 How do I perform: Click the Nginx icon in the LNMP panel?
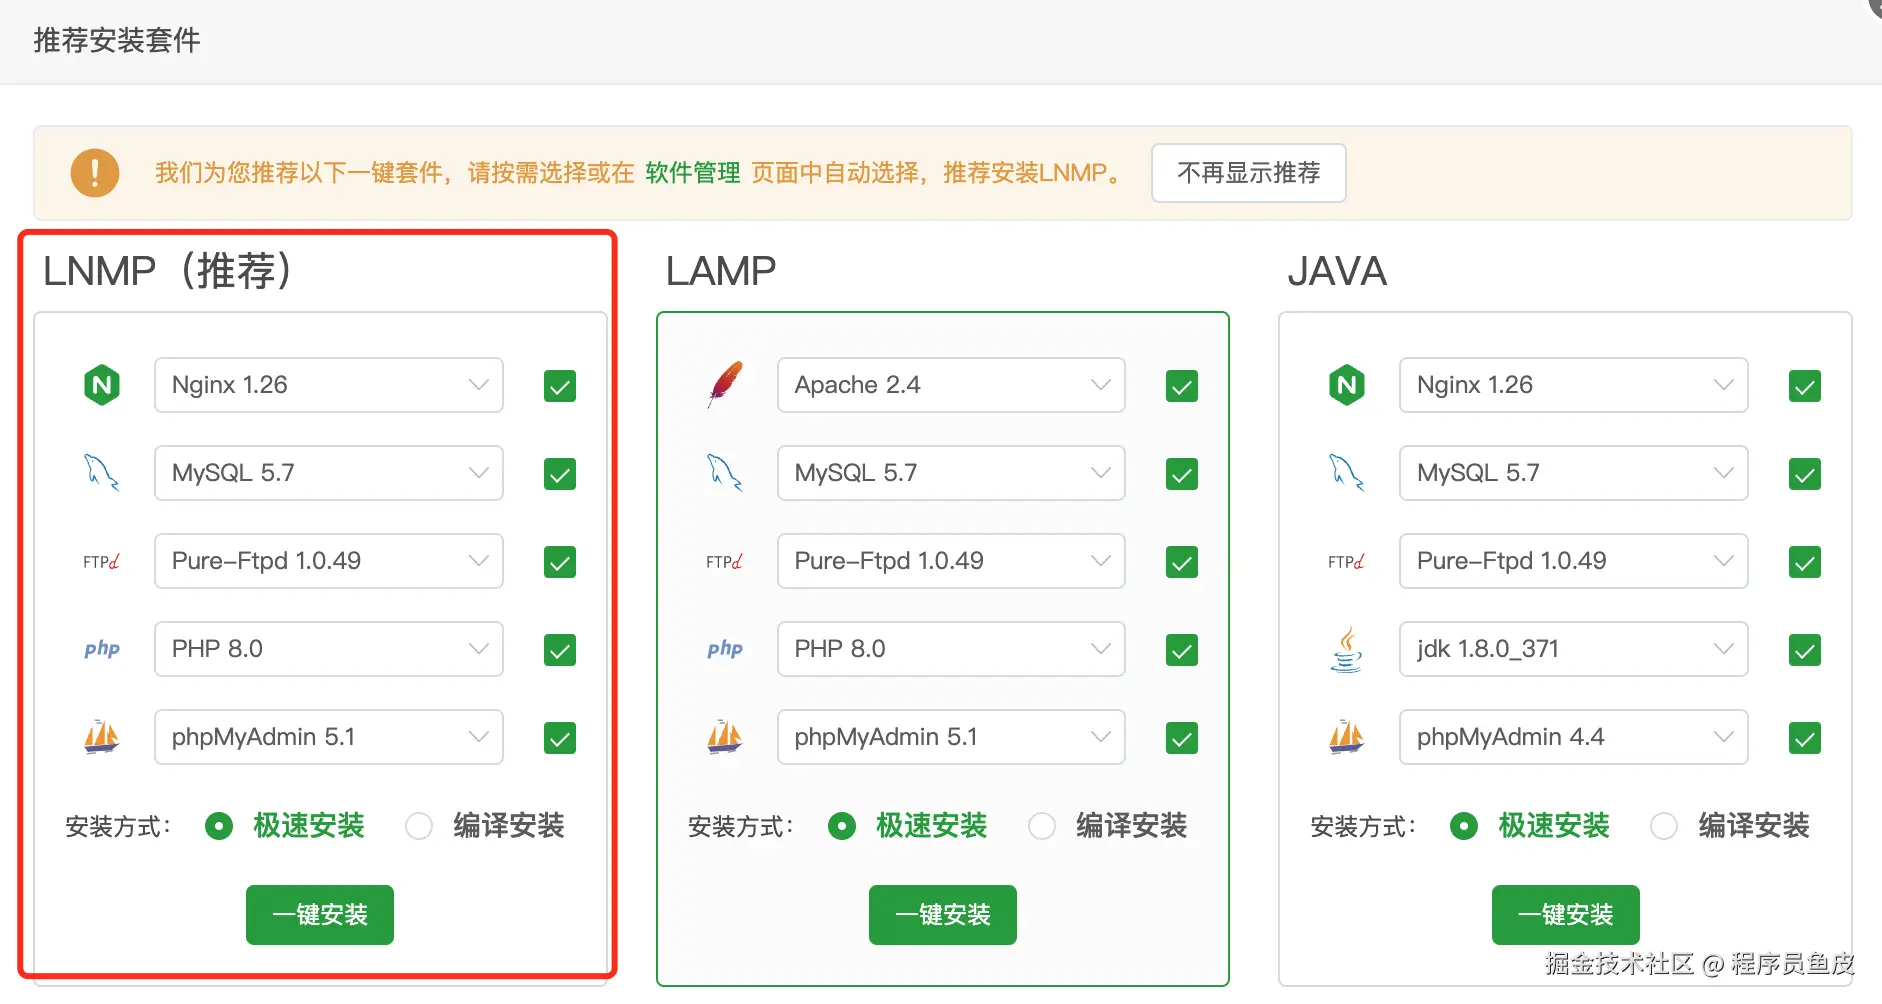[101, 385]
